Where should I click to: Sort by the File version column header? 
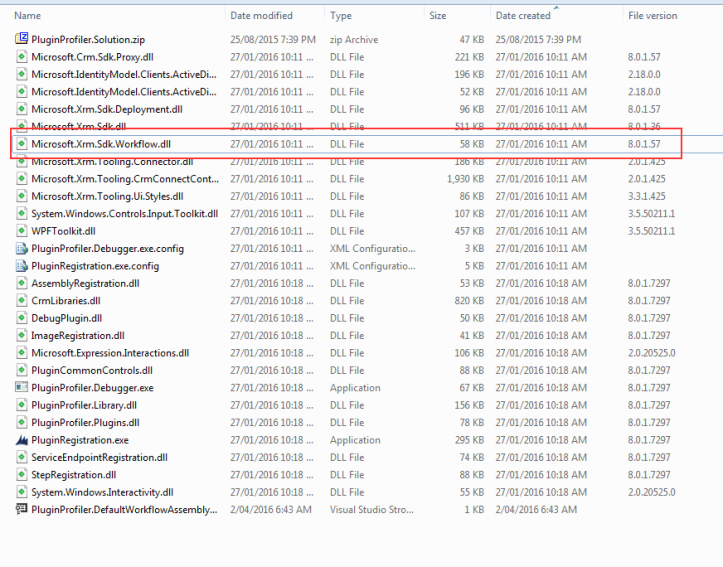click(652, 16)
